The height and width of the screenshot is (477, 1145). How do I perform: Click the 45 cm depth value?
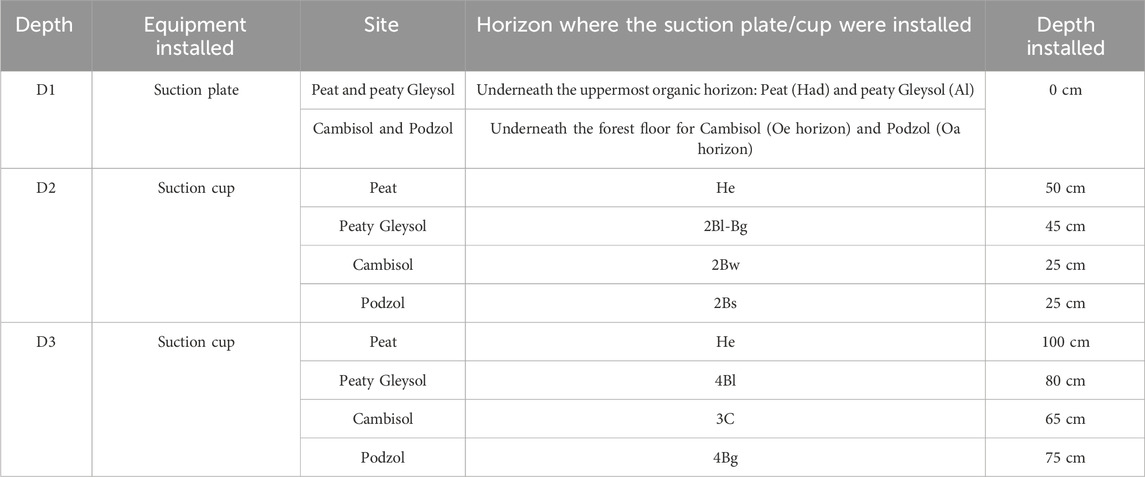click(1065, 226)
